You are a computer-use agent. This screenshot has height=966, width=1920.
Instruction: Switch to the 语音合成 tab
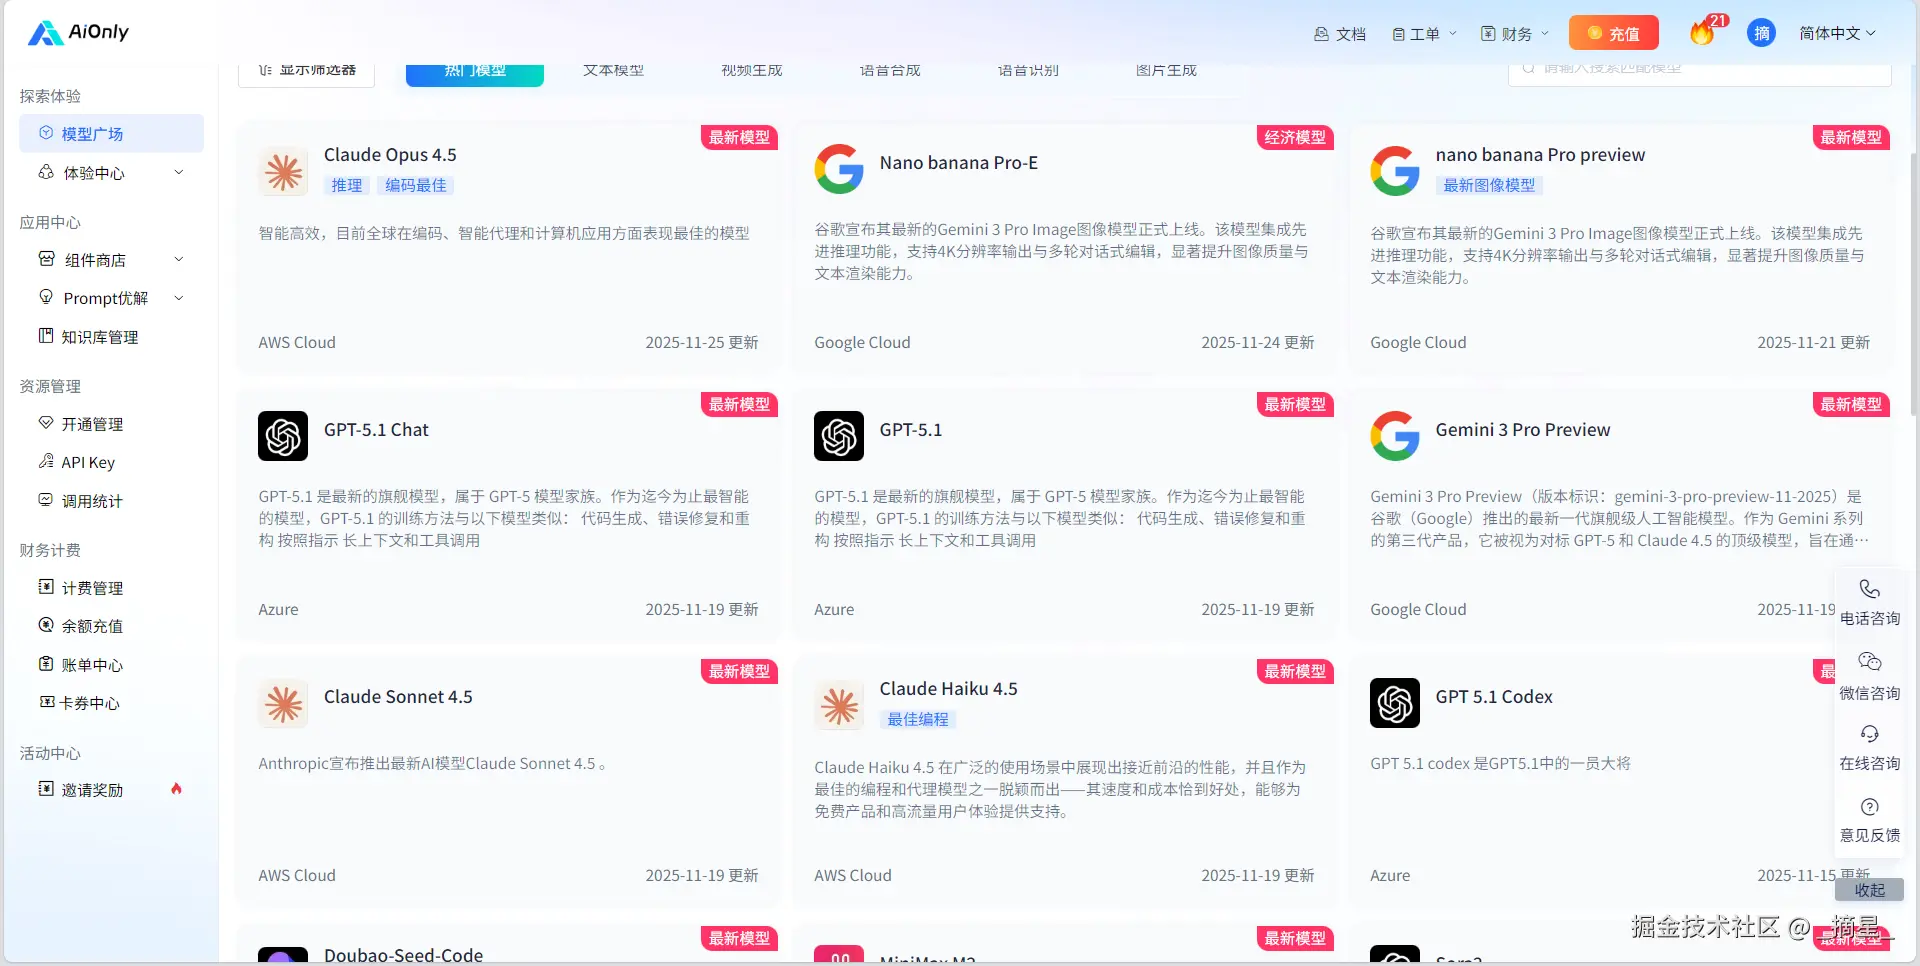[x=890, y=71]
